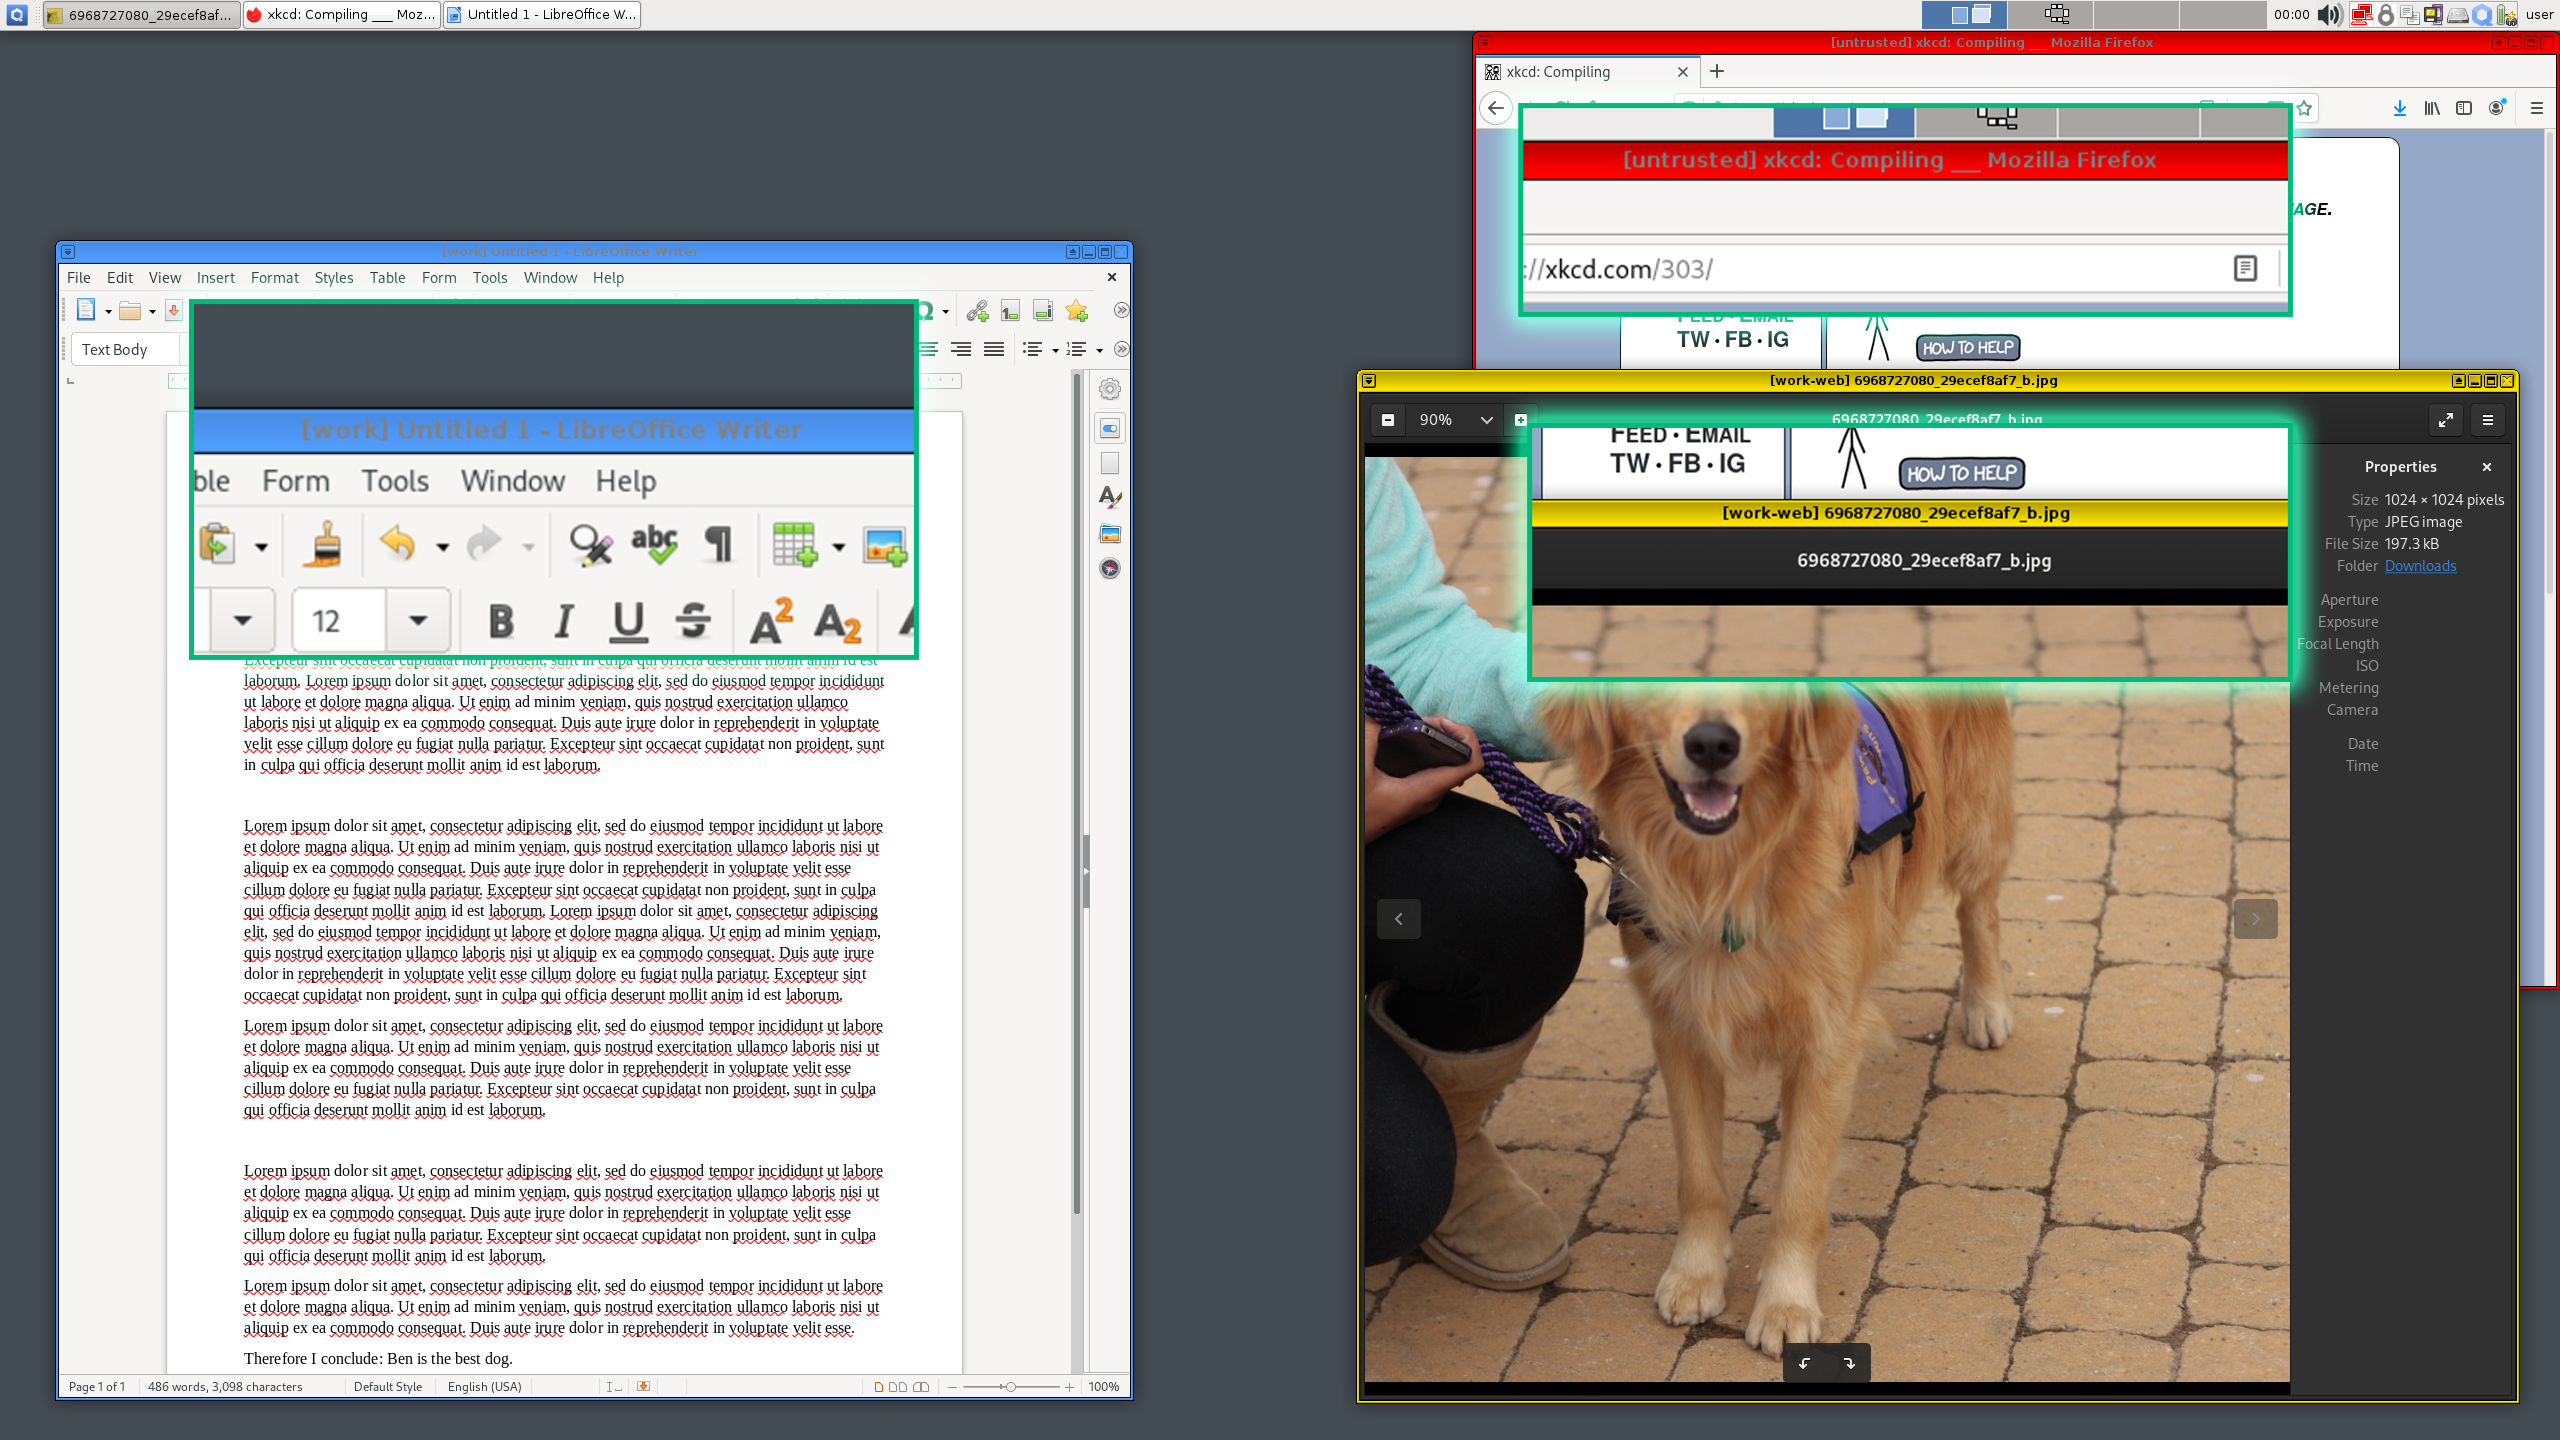
Task: Select the xkcd: Compiling tab in Firefox
Action: (x=1588, y=72)
